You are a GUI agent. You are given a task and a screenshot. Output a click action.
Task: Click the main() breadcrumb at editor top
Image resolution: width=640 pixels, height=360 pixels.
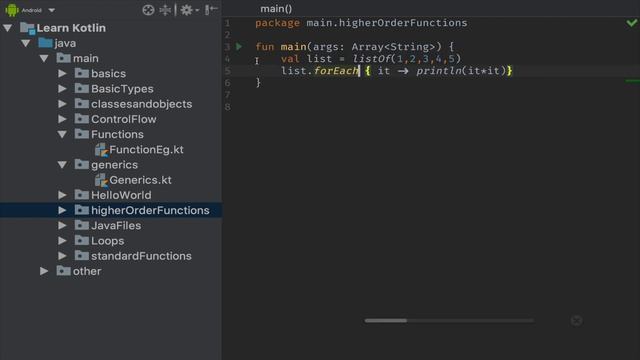click(276, 9)
